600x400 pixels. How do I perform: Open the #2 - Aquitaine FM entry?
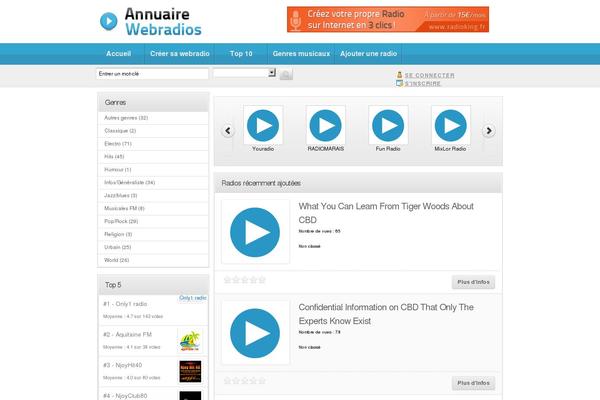[127, 335]
